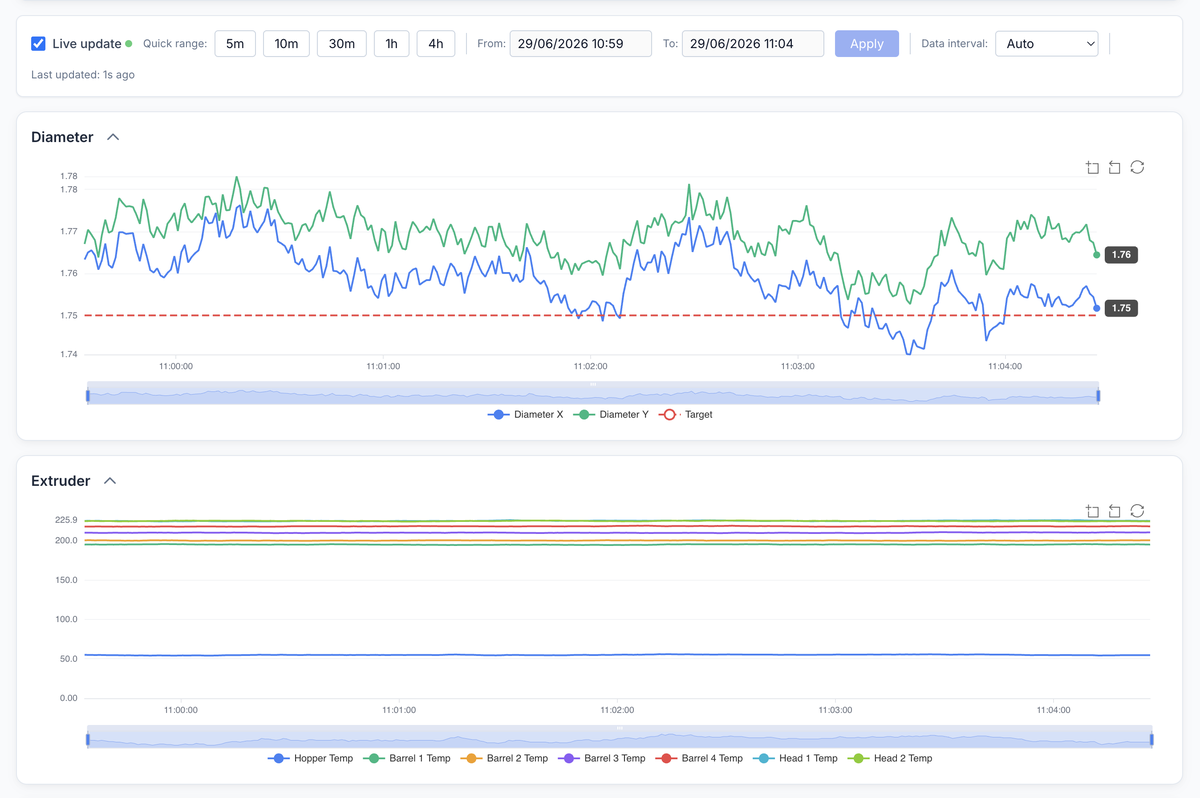Click the 11:03:00 tick in Extruder chart

(x=835, y=710)
